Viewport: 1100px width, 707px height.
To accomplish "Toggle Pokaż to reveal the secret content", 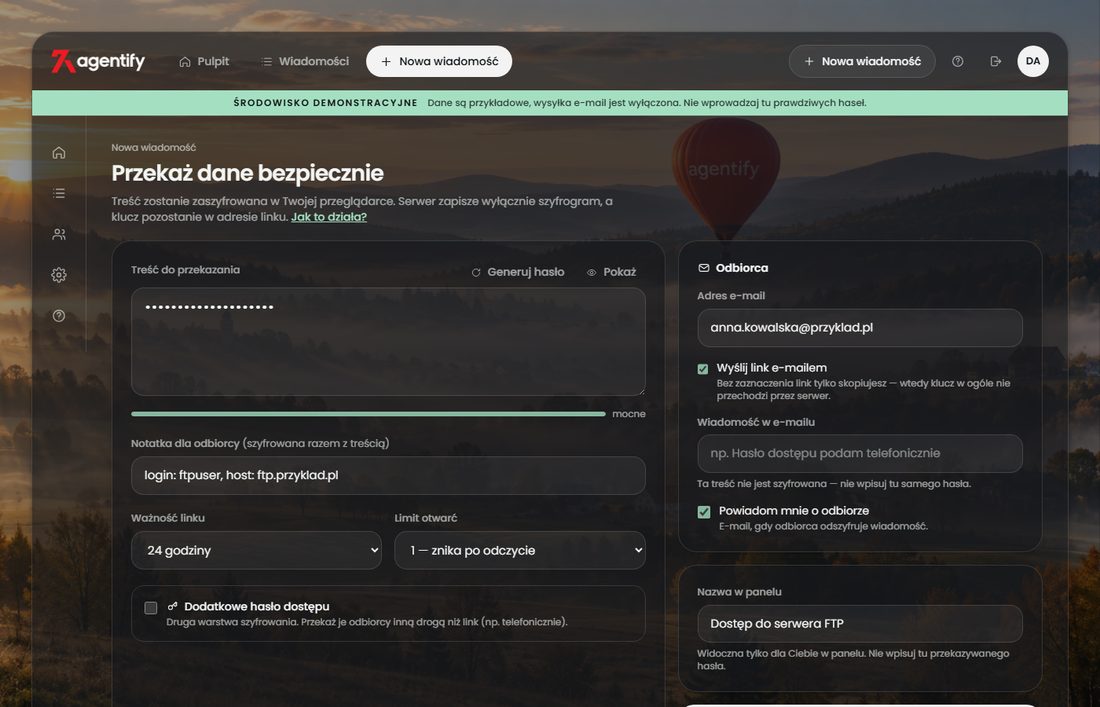I will click(x=612, y=272).
